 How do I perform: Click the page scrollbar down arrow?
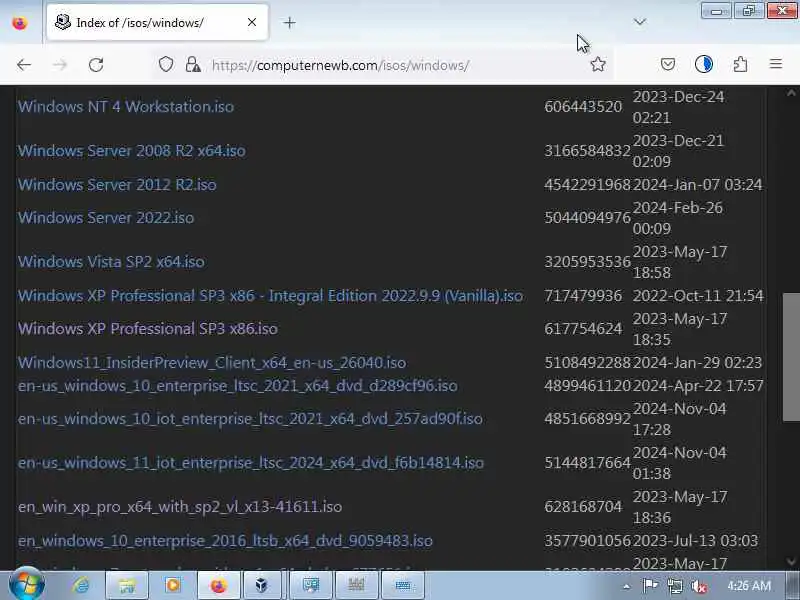(x=791, y=561)
